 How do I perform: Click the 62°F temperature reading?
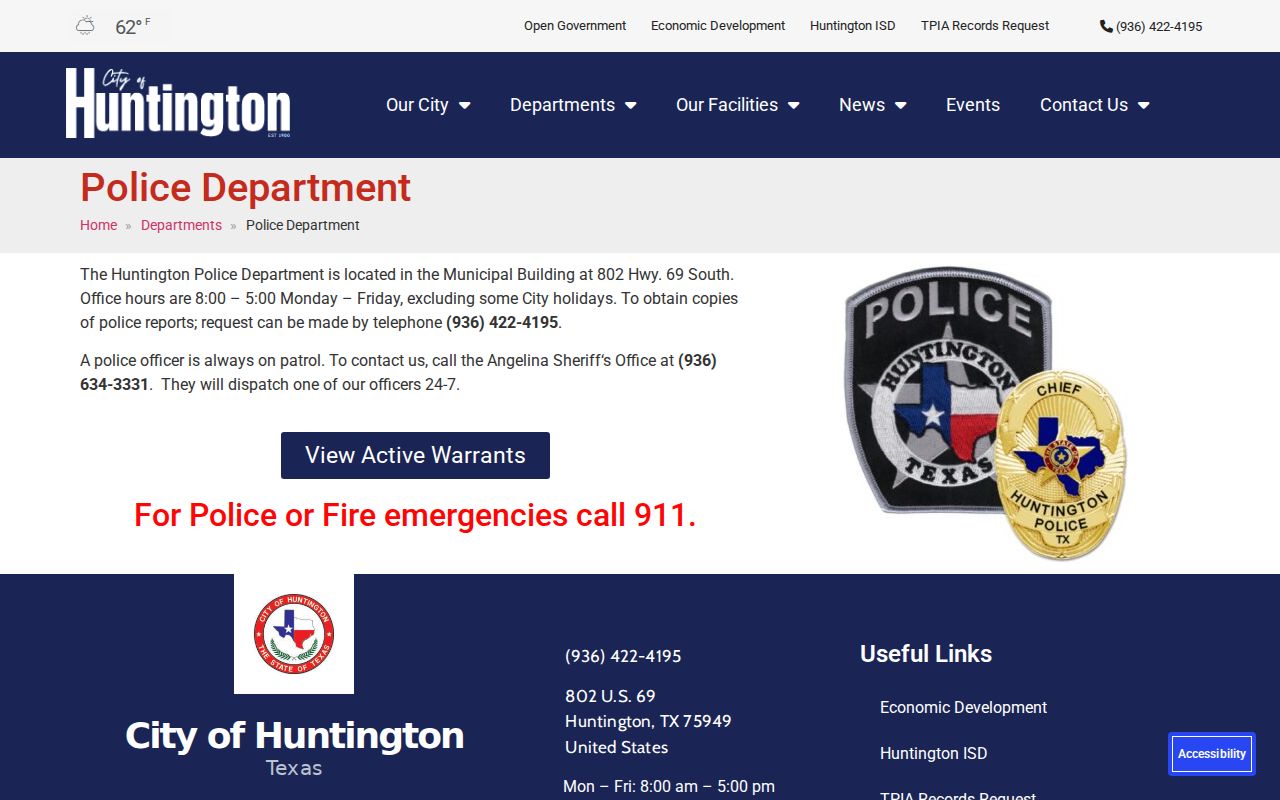[x=132, y=27]
